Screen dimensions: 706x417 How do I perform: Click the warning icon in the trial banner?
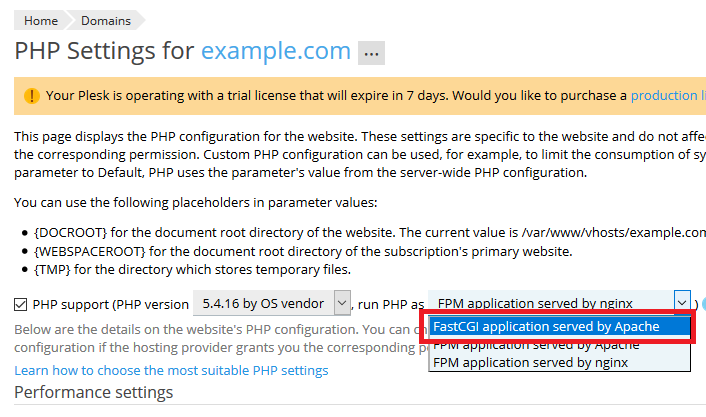(x=32, y=96)
